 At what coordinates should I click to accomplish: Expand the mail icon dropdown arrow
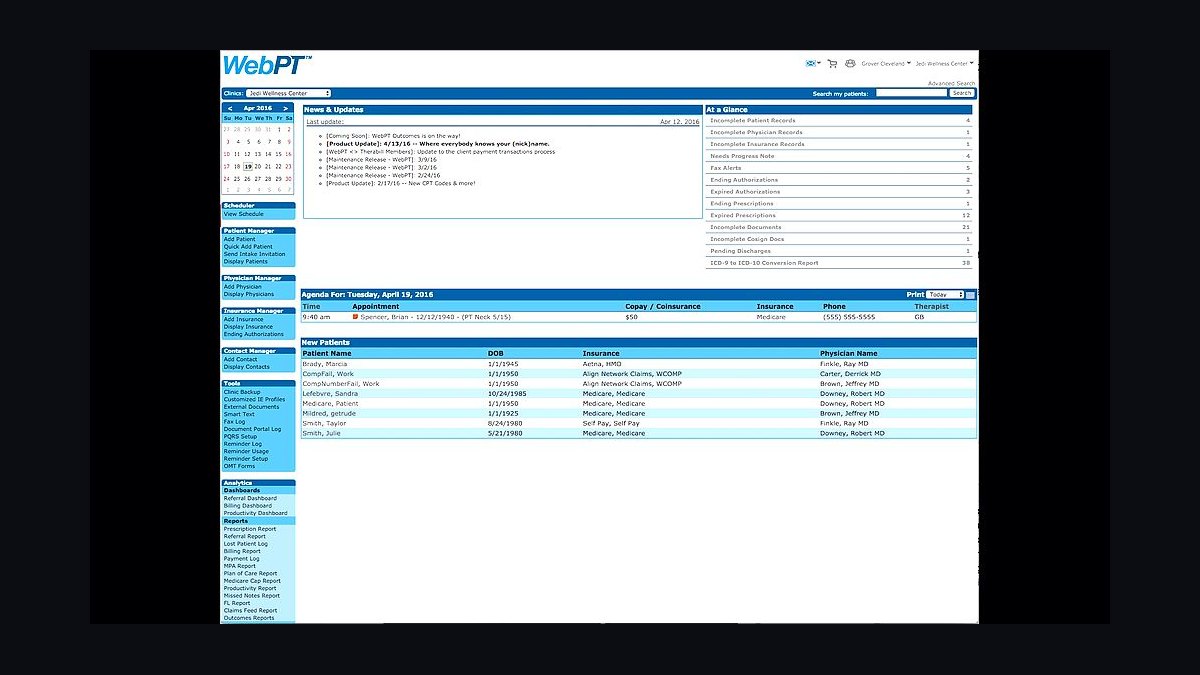819,63
